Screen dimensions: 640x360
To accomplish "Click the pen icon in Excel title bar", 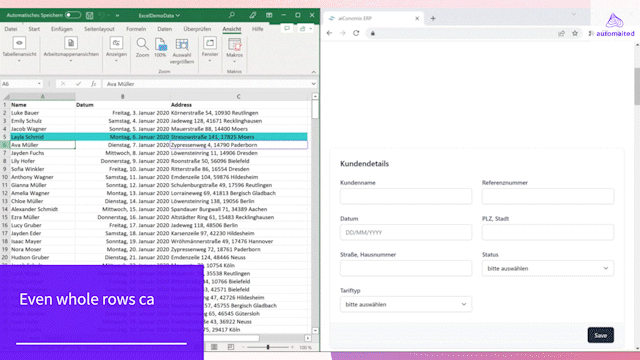I will click(253, 15).
